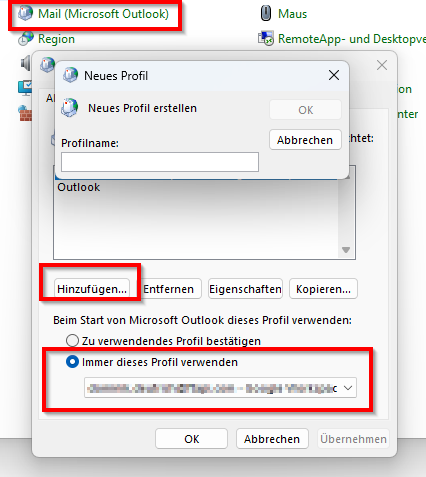Click the monitor icon with checkmark
The width and height of the screenshot is (426, 477).
[25, 88]
